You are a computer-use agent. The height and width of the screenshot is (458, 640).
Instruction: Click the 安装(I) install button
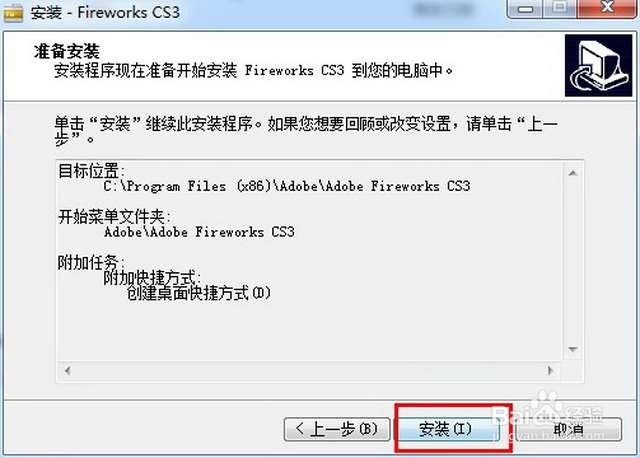[x=449, y=429]
